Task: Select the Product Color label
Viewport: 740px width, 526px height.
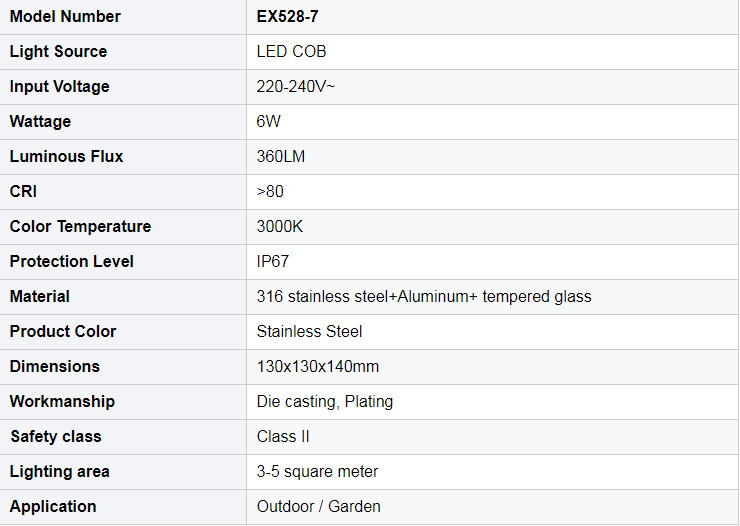Action: coord(63,332)
